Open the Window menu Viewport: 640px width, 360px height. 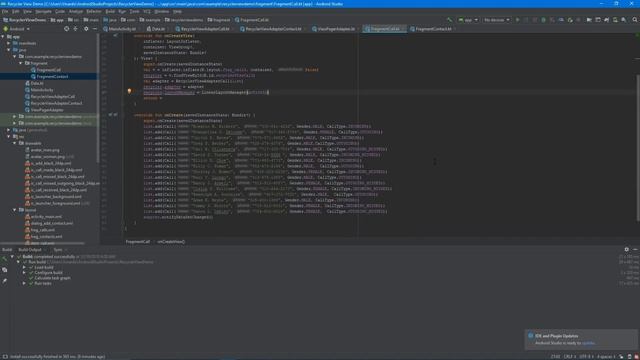tap(162, 11)
